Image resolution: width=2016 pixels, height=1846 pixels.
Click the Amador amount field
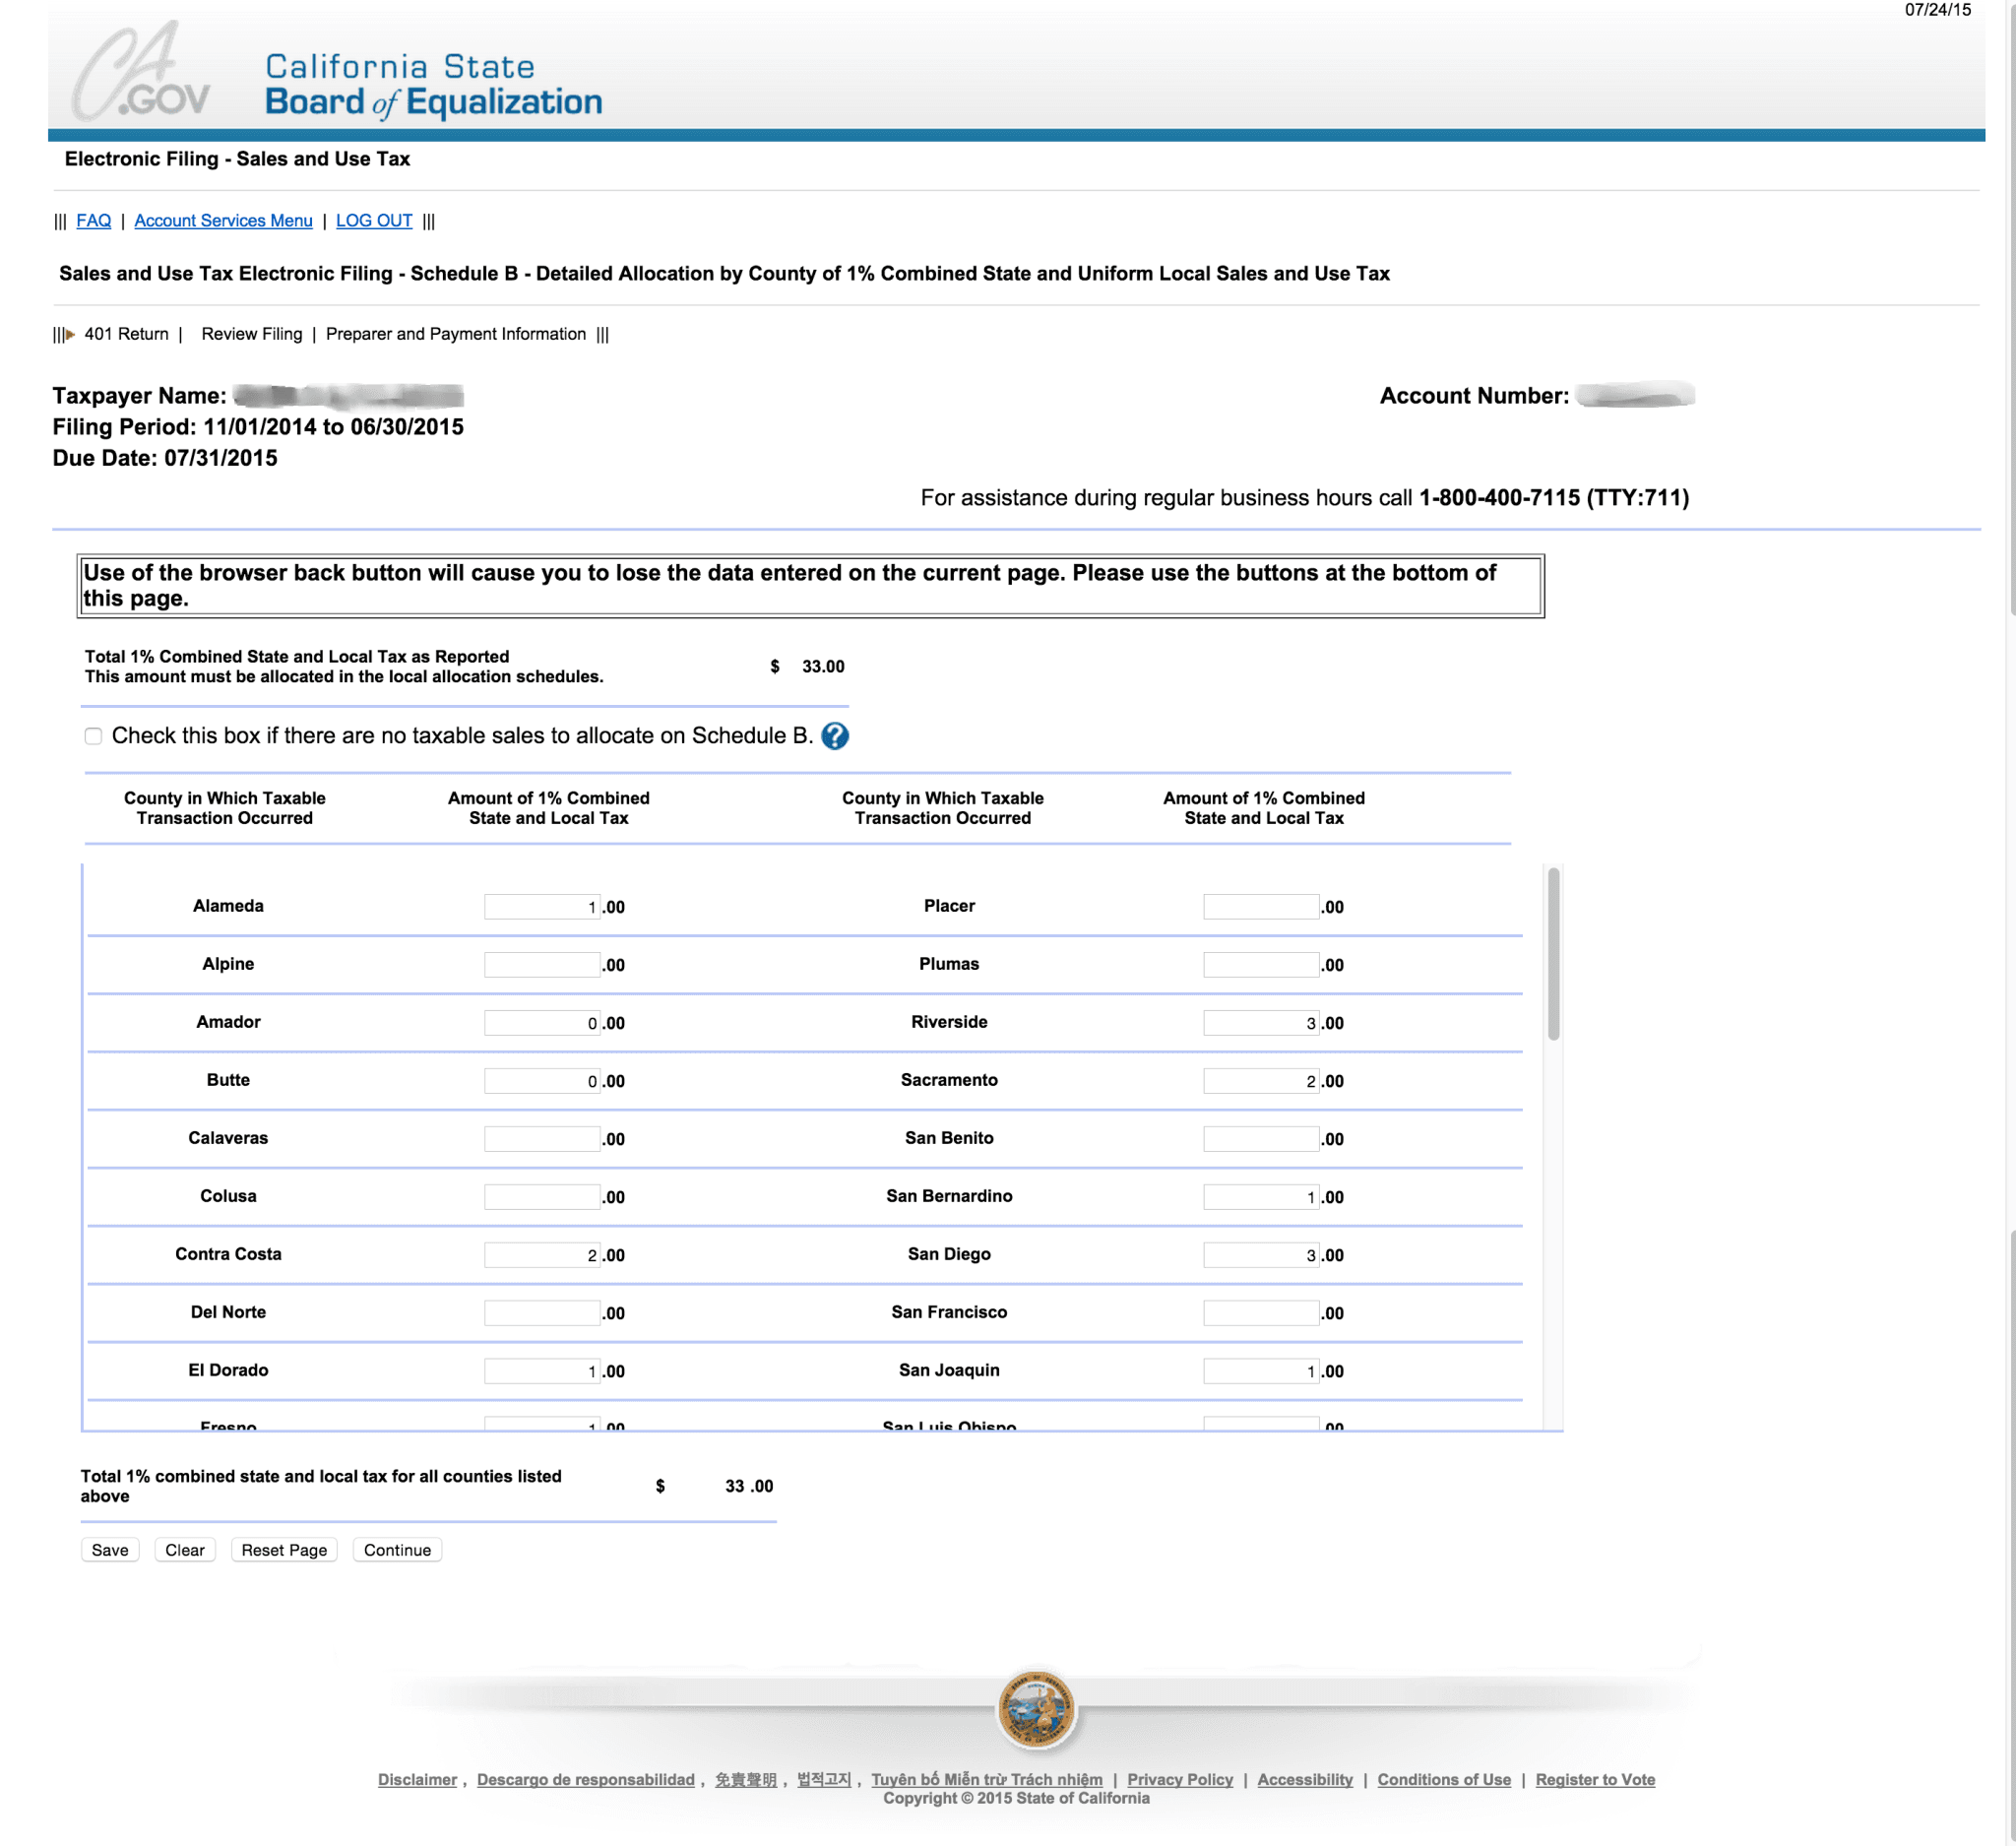coord(542,1023)
